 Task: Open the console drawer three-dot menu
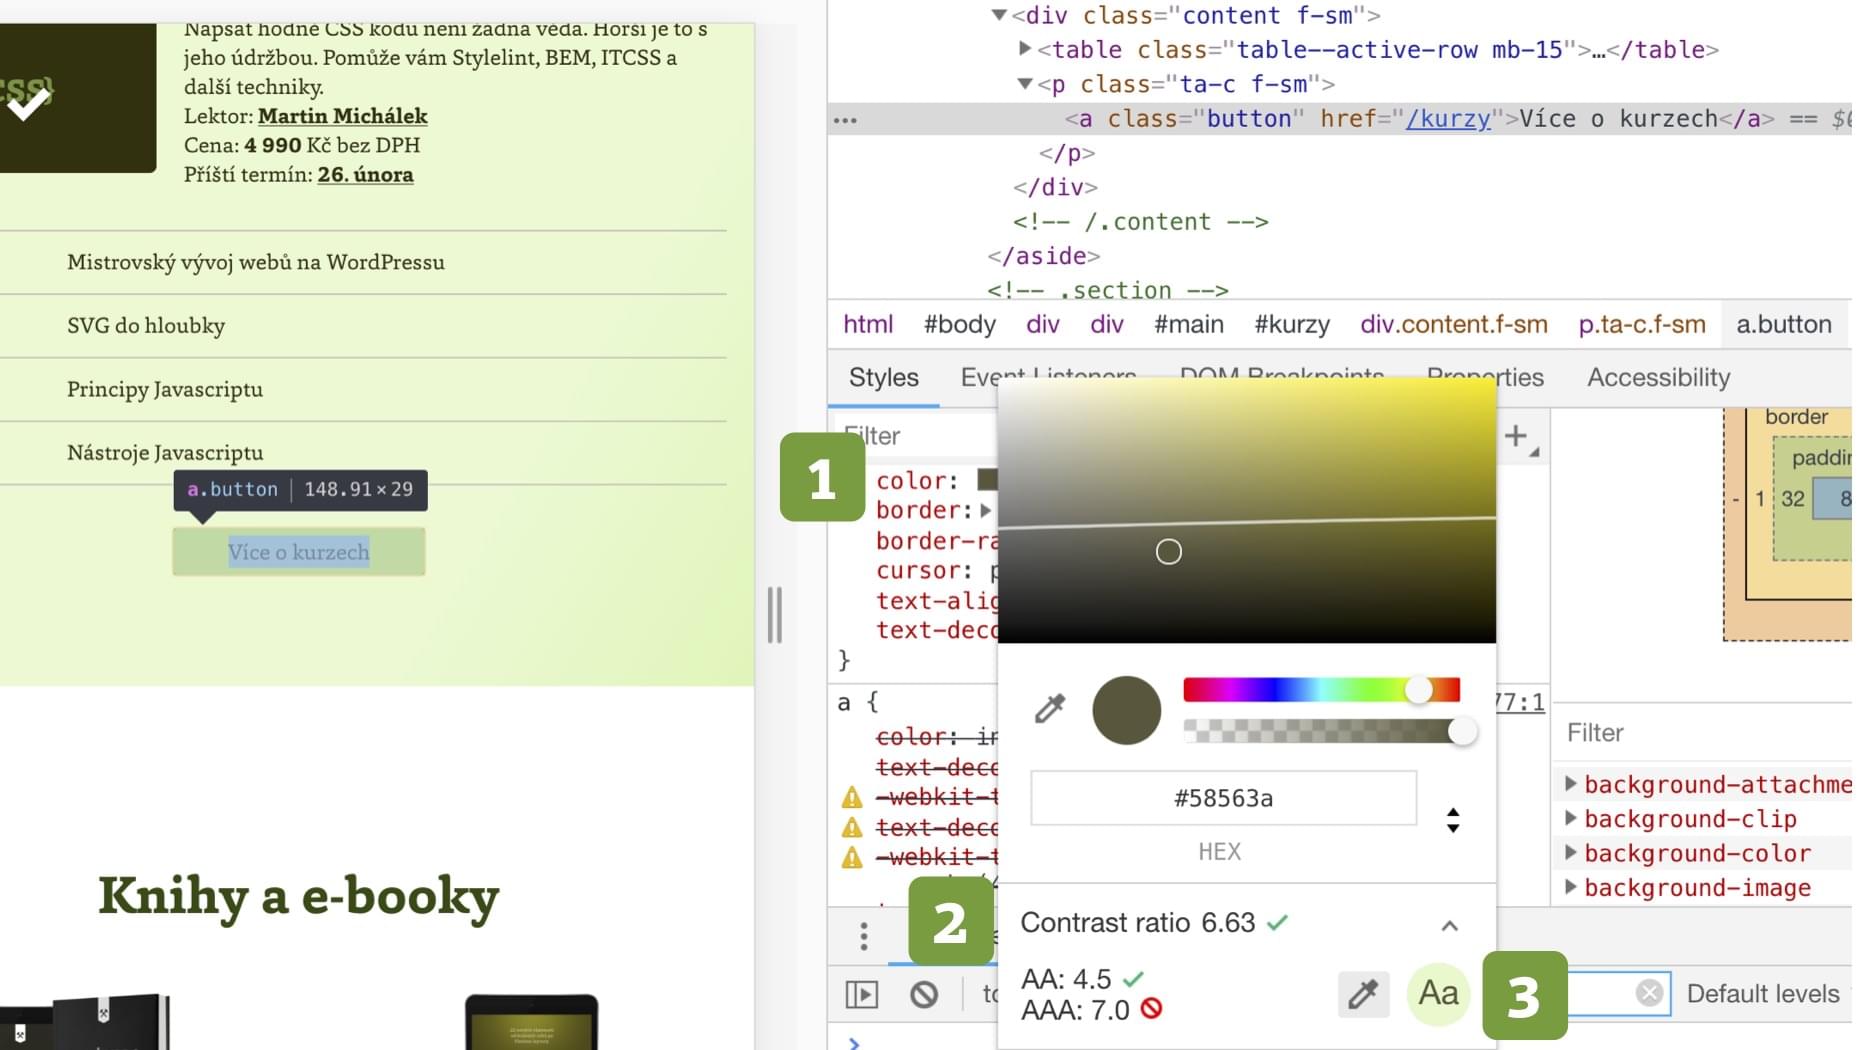click(x=864, y=936)
